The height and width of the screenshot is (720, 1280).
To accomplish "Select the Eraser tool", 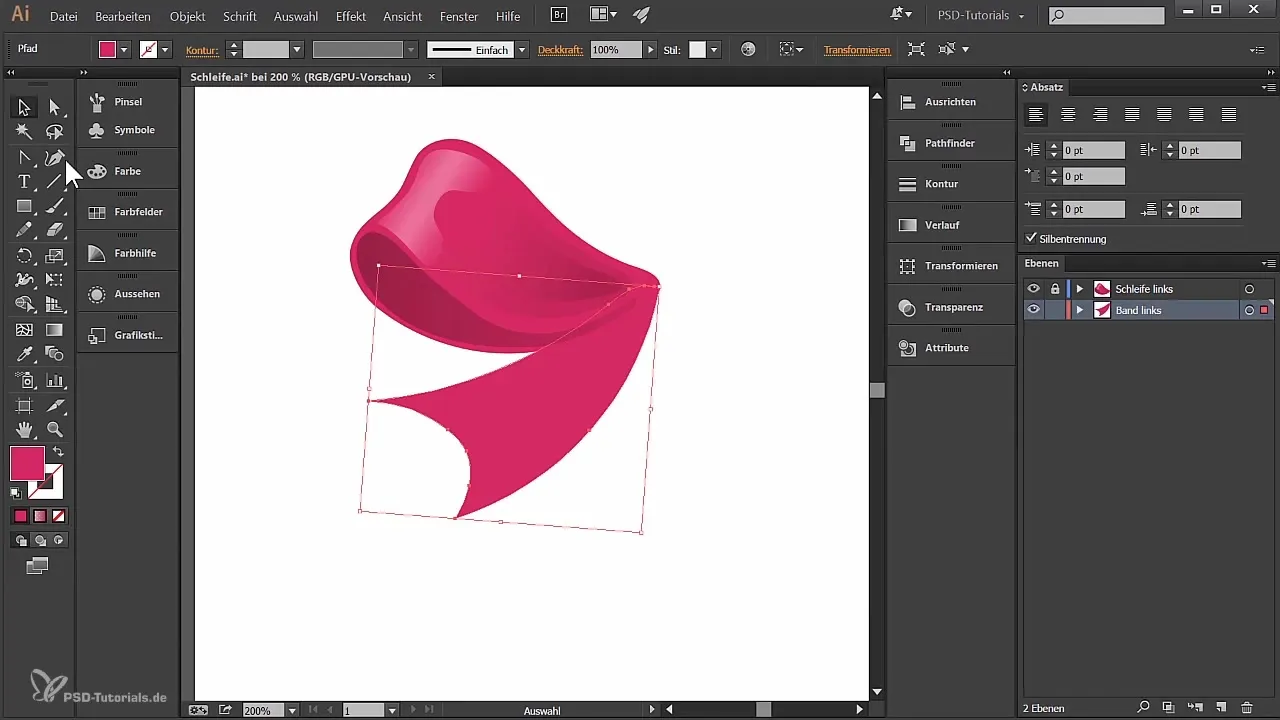I will pyautogui.click(x=55, y=230).
